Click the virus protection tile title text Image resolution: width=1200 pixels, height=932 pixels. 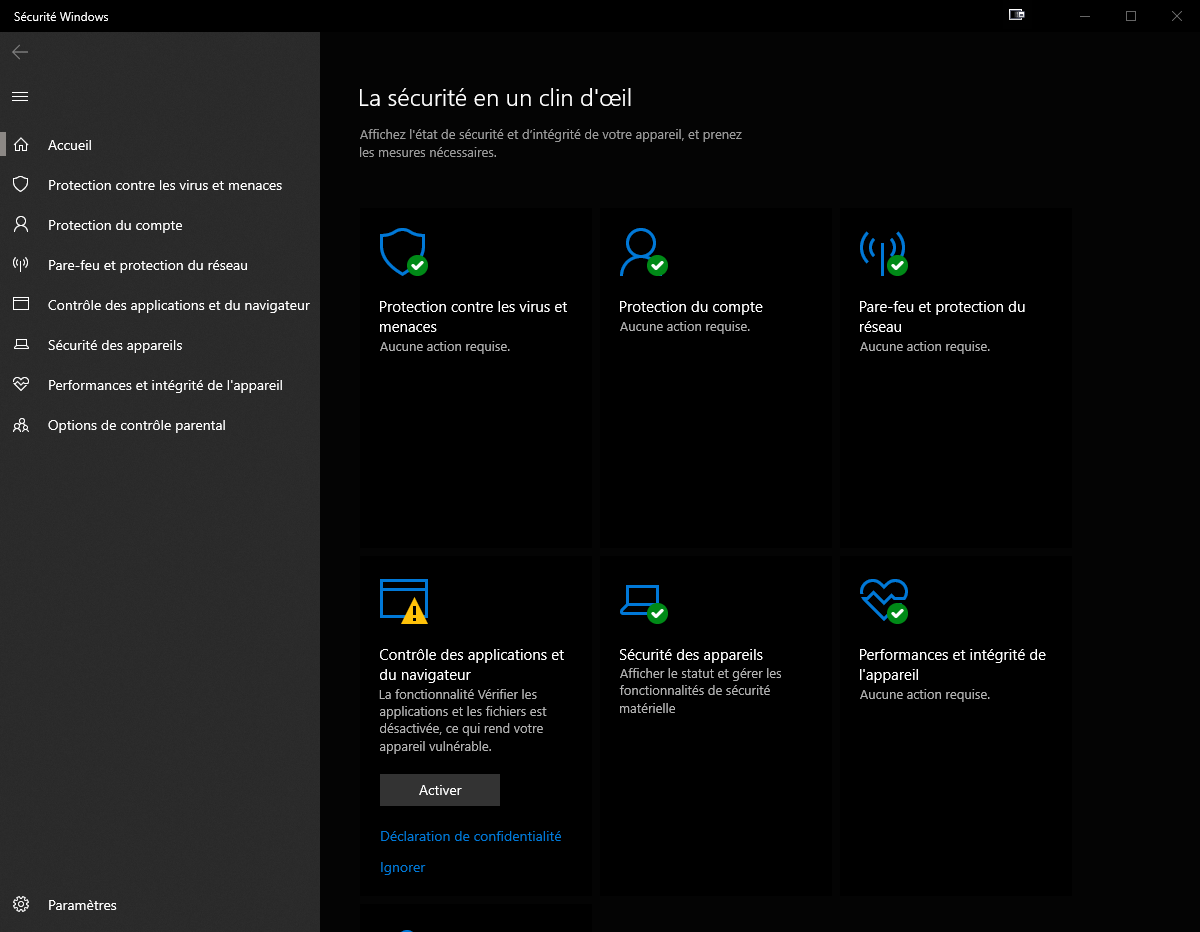tap(473, 317)
